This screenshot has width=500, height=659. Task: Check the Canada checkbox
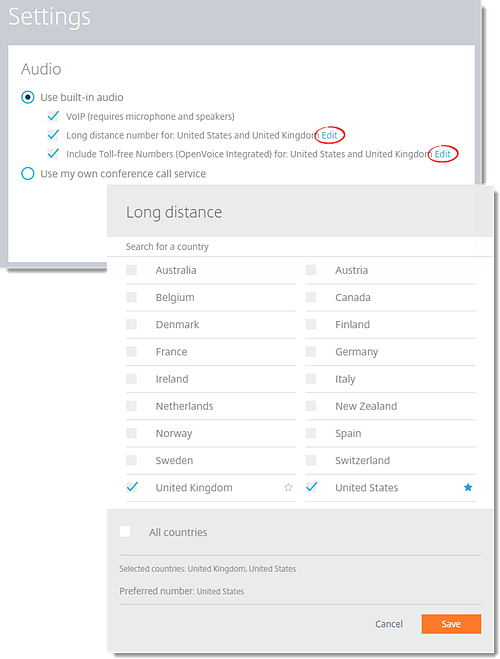pyautogui.click(x=311, y=297)
